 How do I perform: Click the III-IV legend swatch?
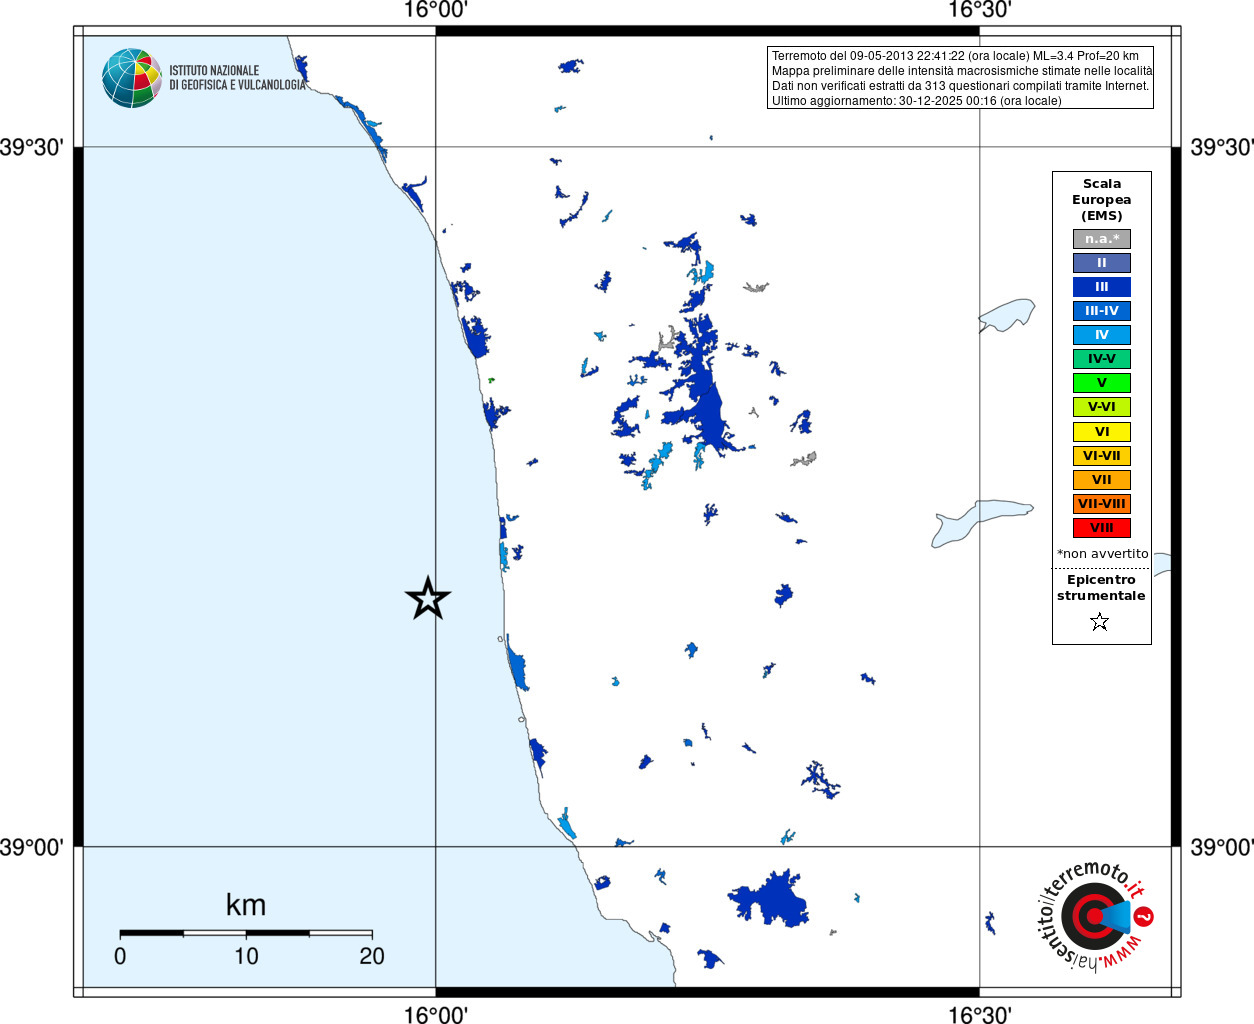pos(1102,311)
